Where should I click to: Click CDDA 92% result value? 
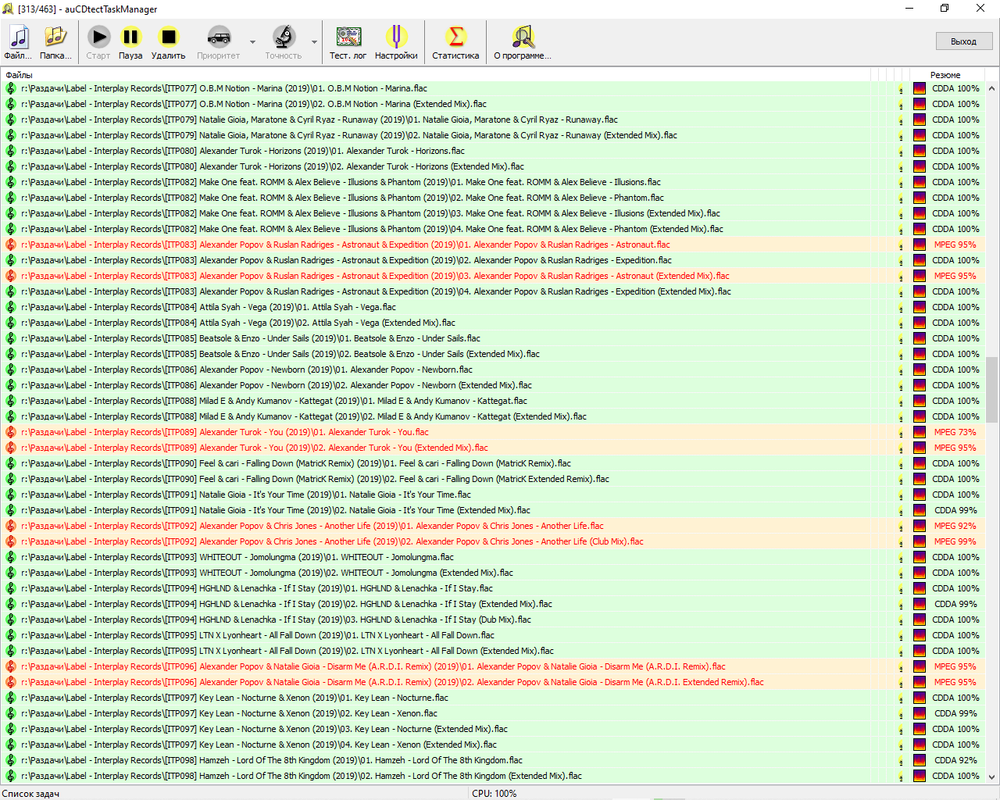(955, 760)
